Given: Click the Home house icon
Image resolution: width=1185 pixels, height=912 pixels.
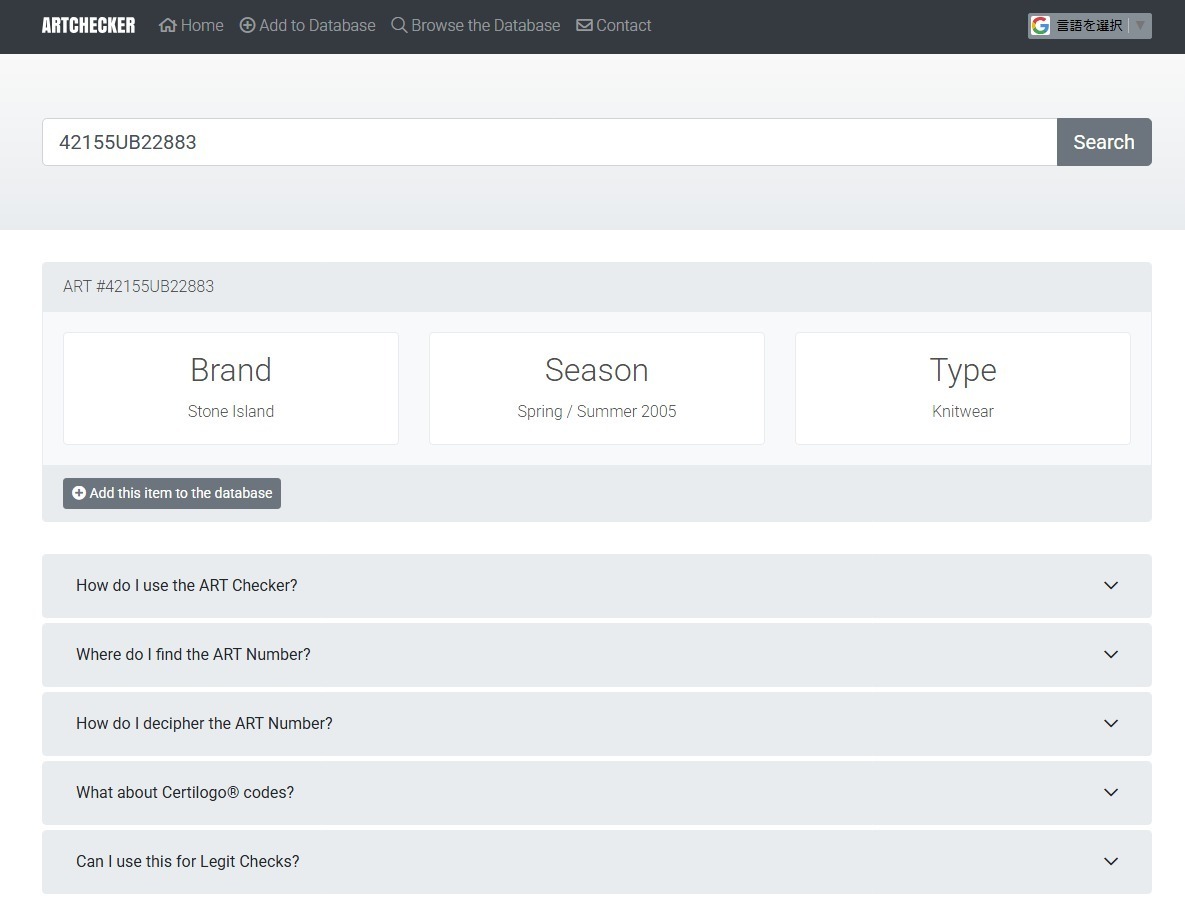Looking at the screenshot, I should tap(168, 26).
